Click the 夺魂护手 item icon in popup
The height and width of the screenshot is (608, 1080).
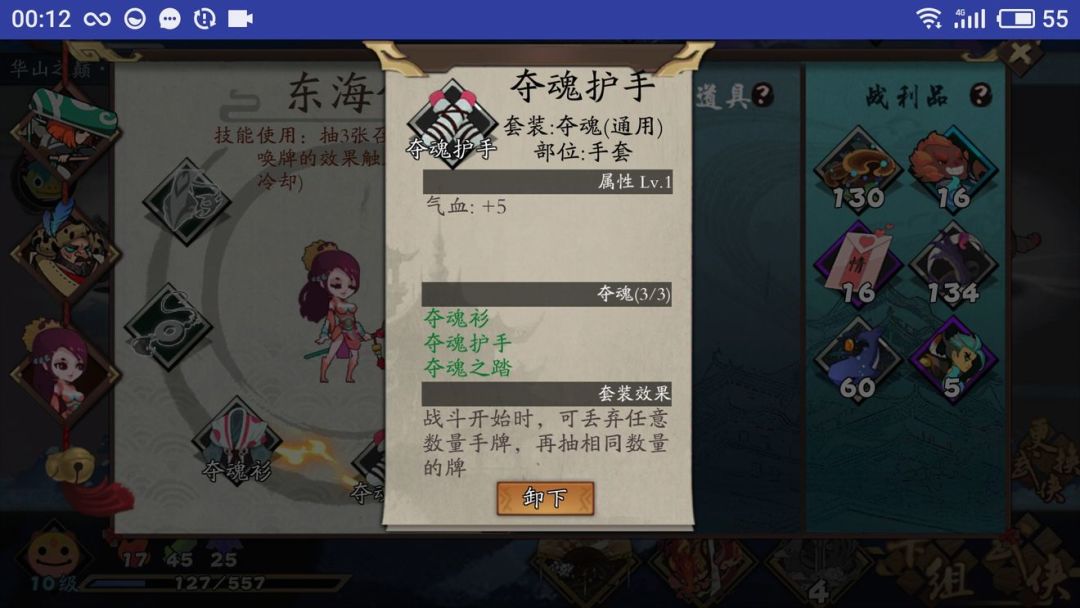pos(452,124)
